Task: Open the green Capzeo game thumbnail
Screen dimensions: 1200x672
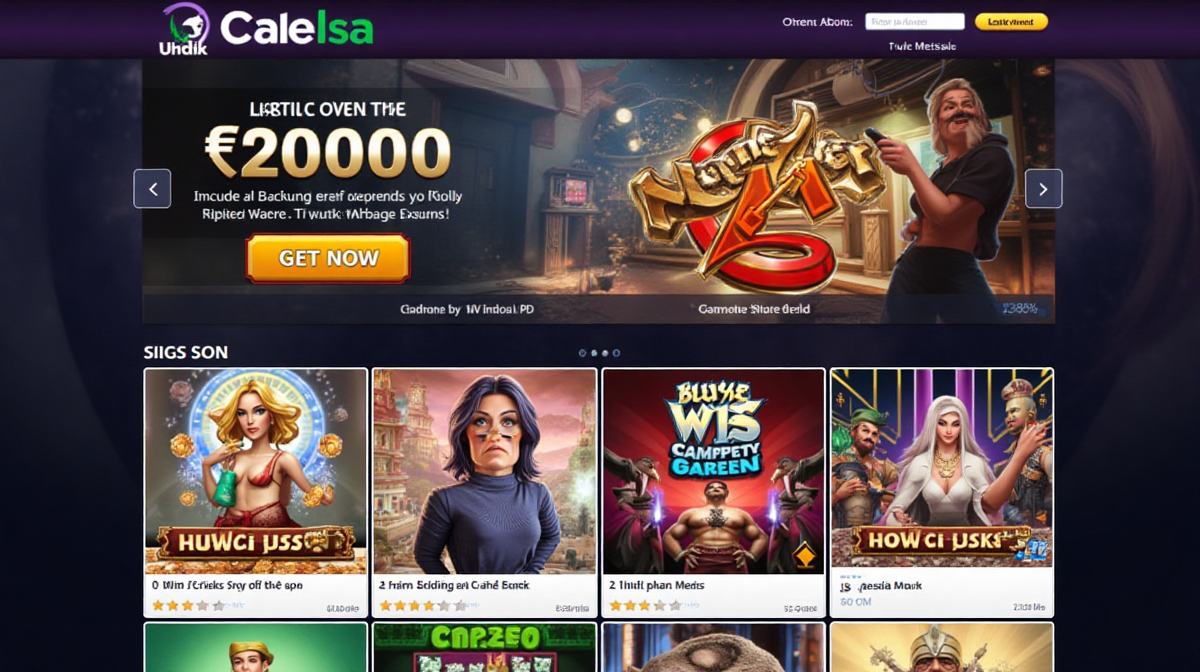Action: 485,647
